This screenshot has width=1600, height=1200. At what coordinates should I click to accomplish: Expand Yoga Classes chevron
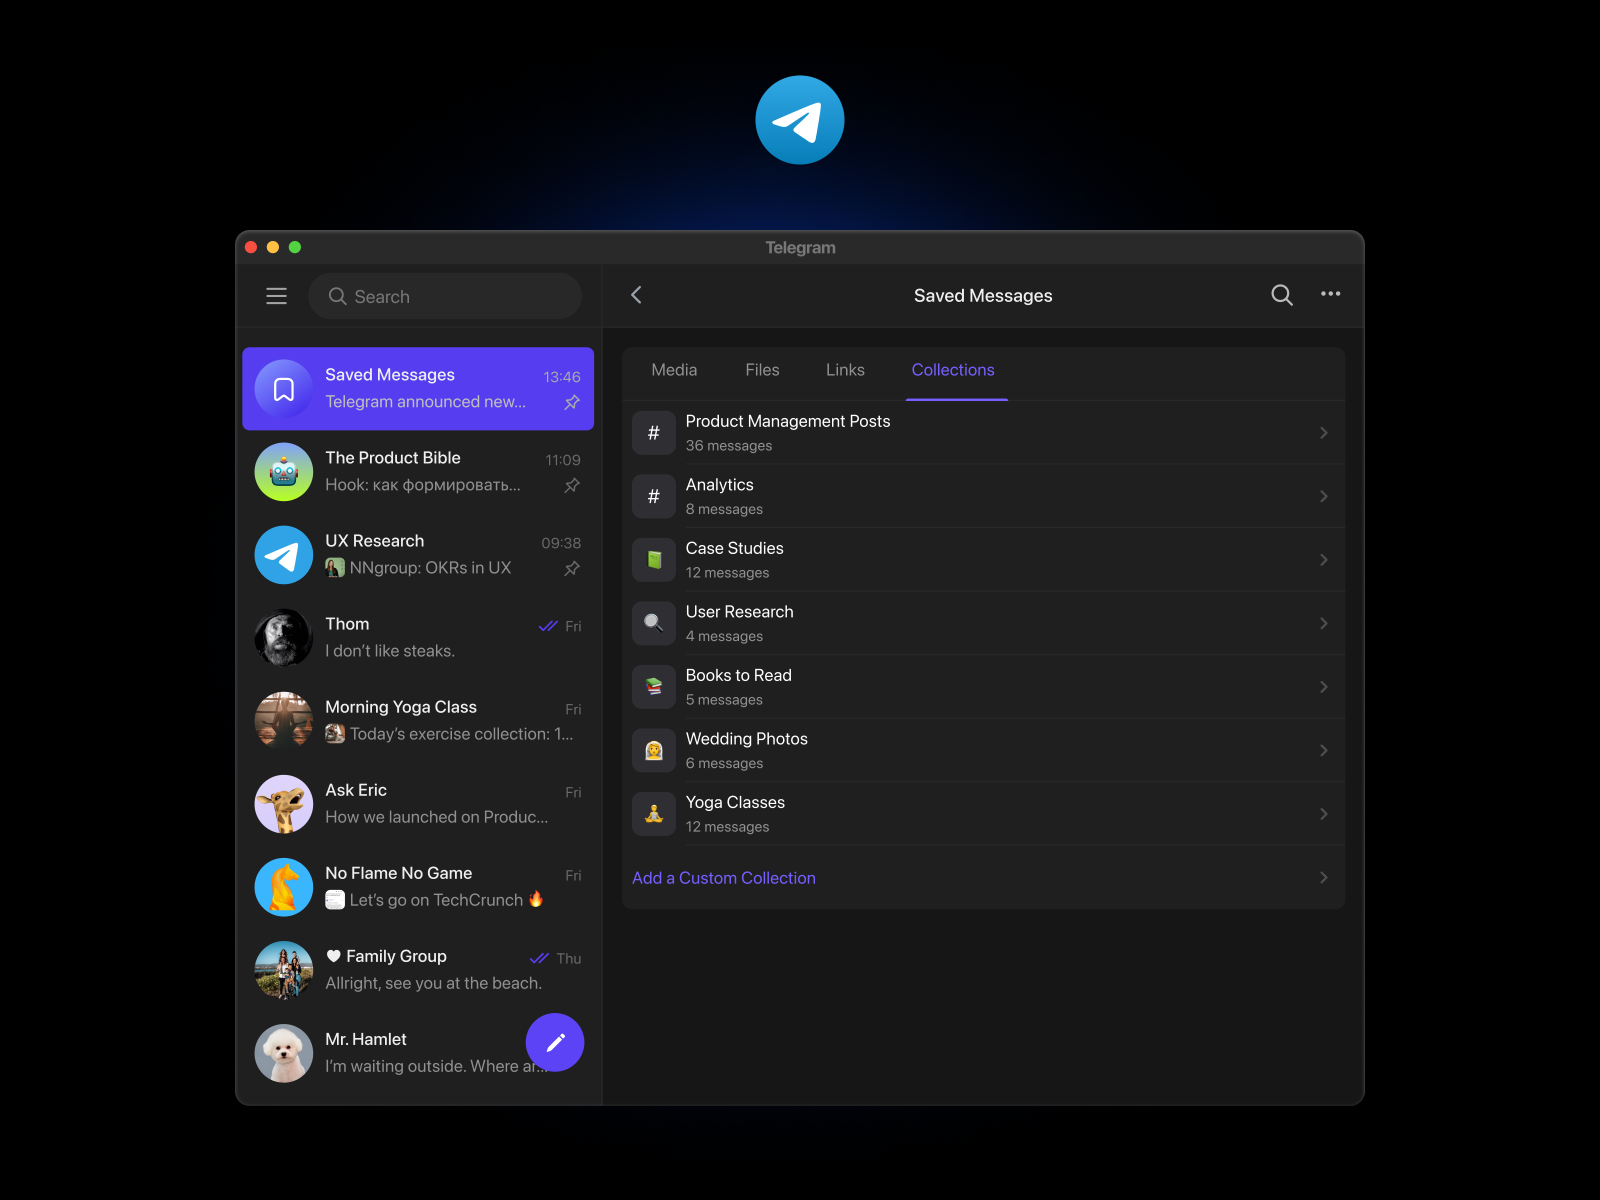[x=1323, y=814]
